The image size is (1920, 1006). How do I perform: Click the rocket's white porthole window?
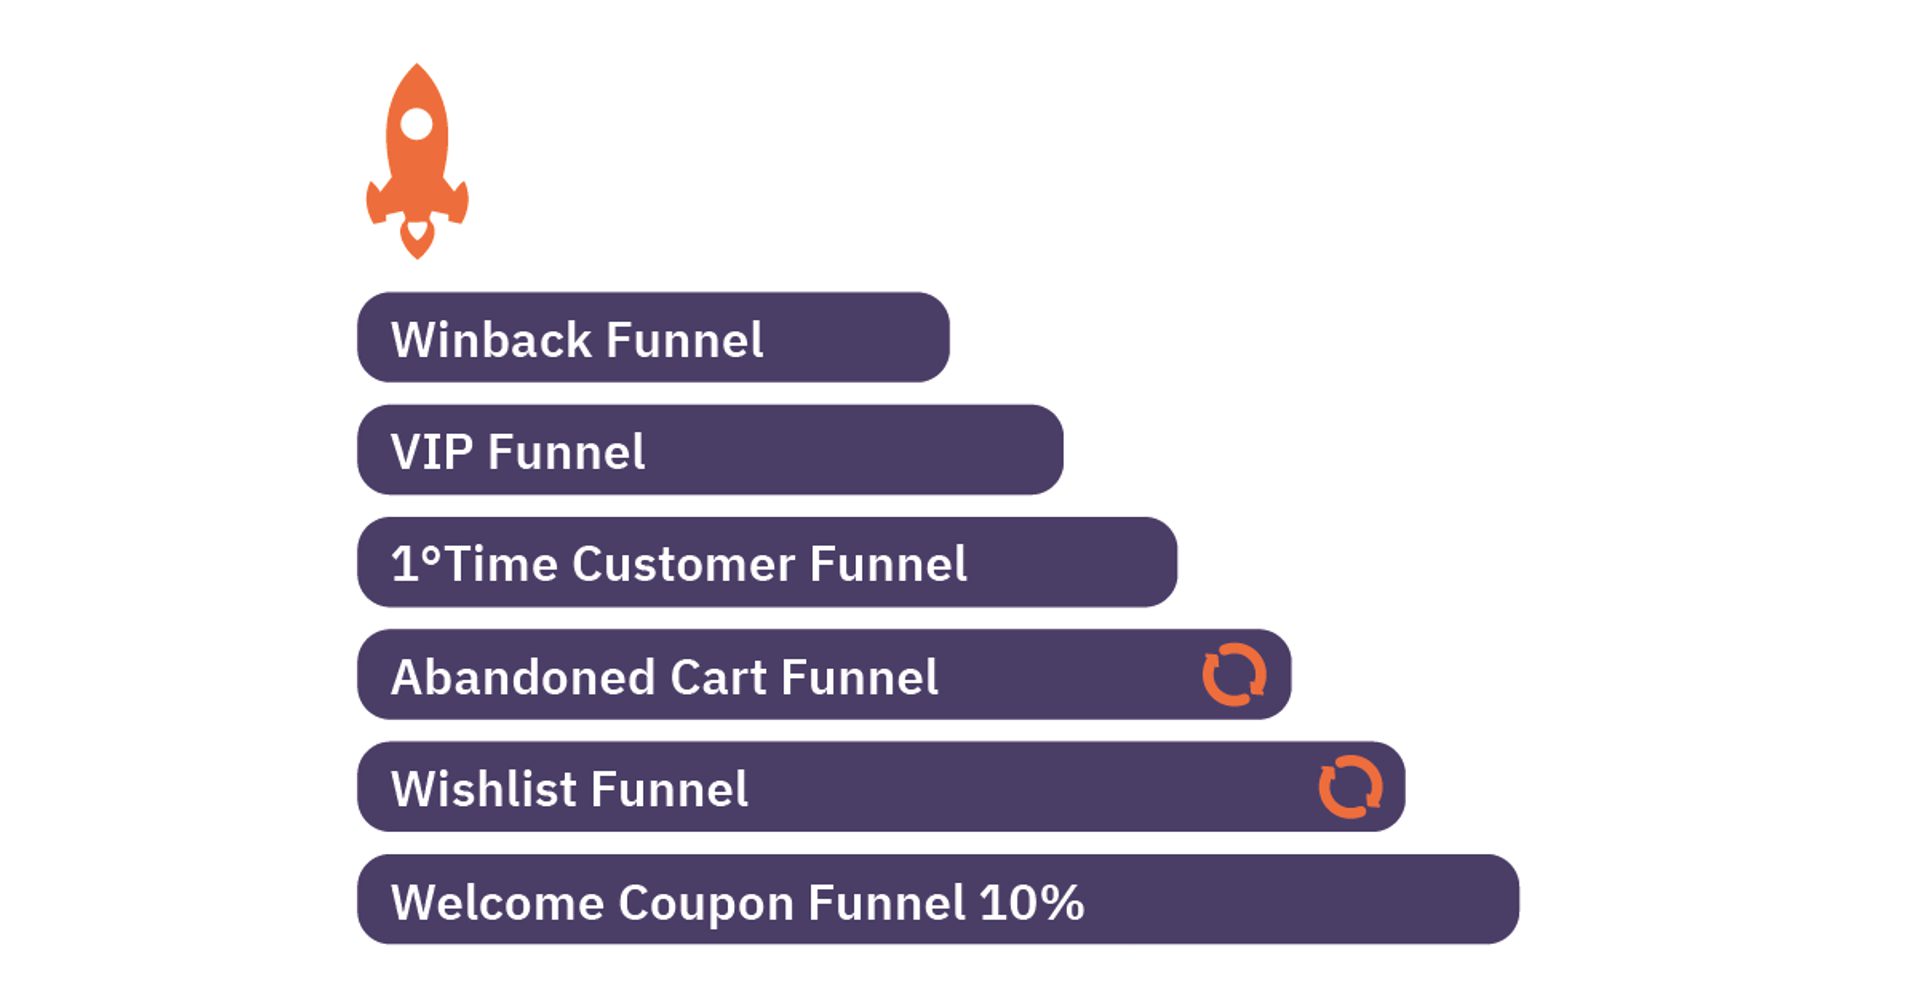pos(417,124)
